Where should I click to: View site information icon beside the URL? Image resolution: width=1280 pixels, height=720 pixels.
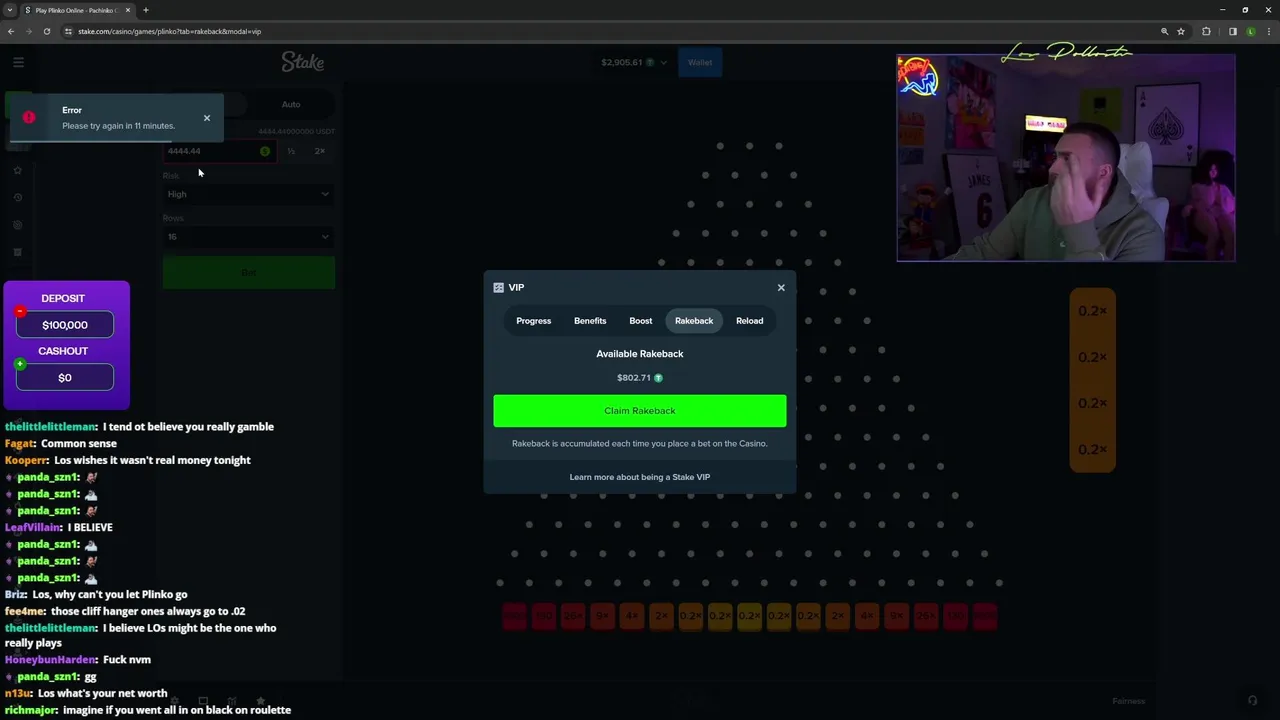coord(68,31)
